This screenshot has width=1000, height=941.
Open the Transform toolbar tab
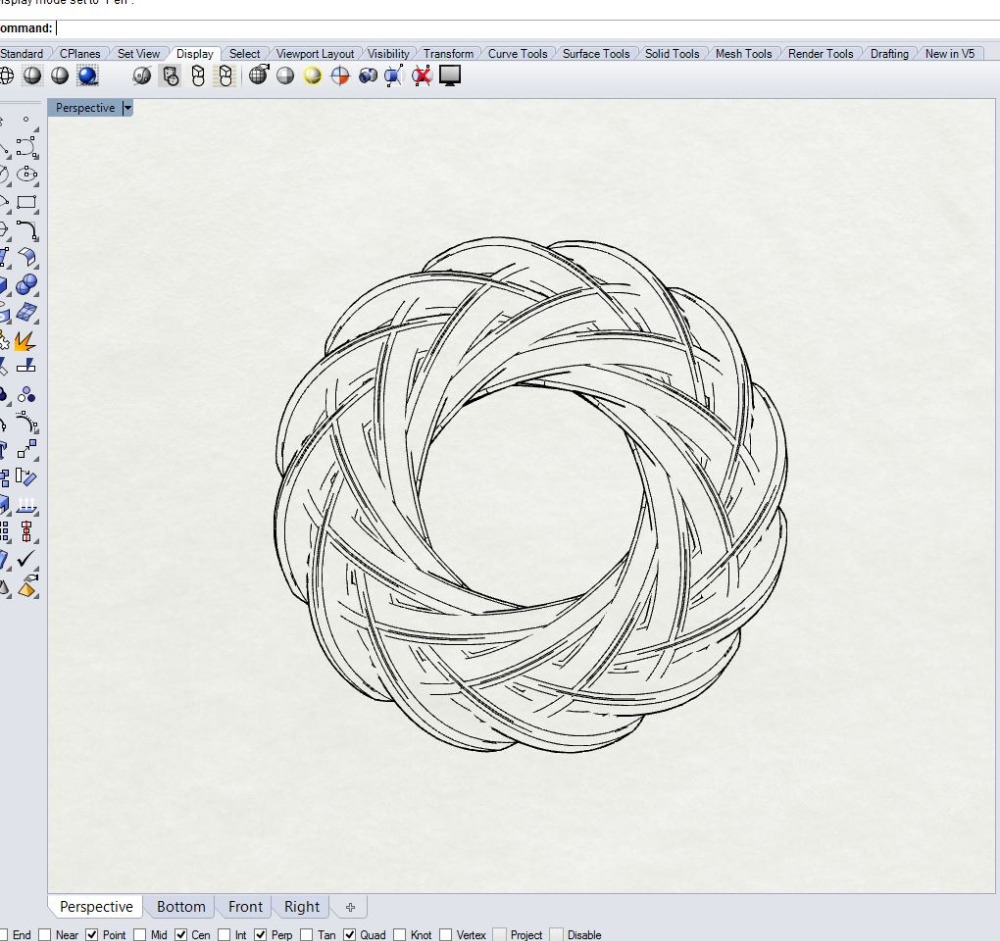(x=448, y=54)
